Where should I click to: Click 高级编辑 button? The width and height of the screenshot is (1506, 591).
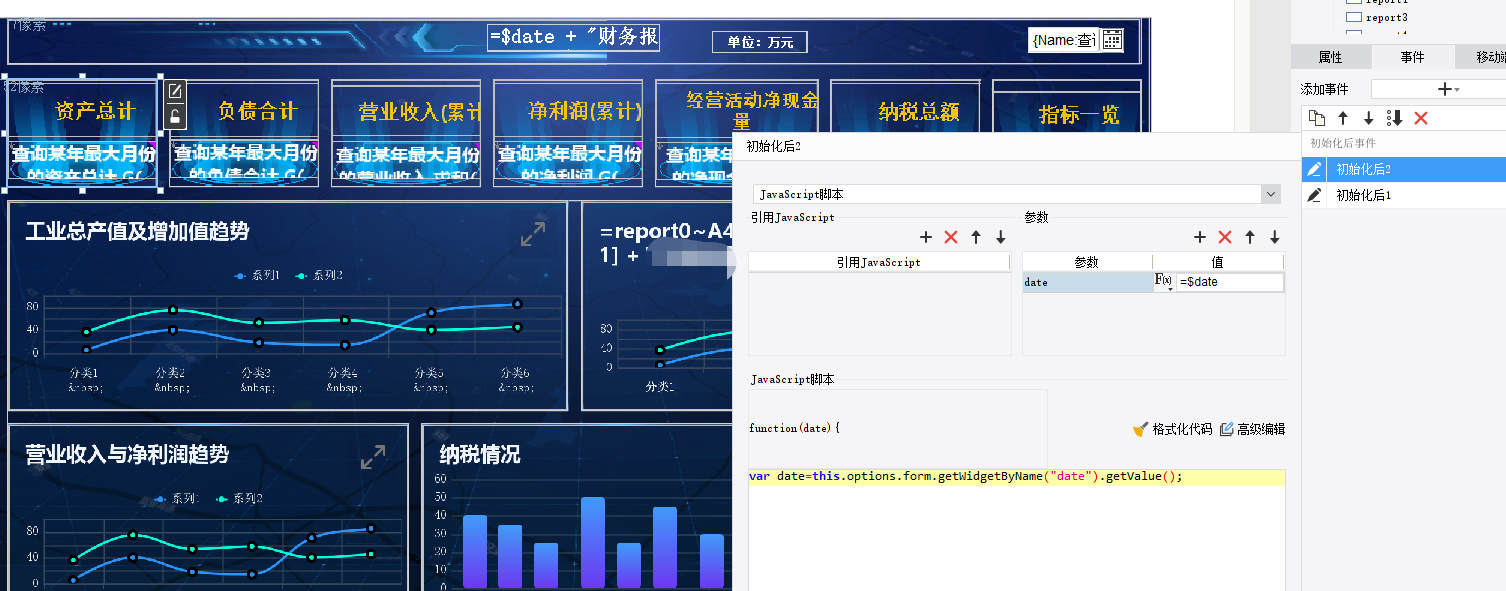[1252, 429]
